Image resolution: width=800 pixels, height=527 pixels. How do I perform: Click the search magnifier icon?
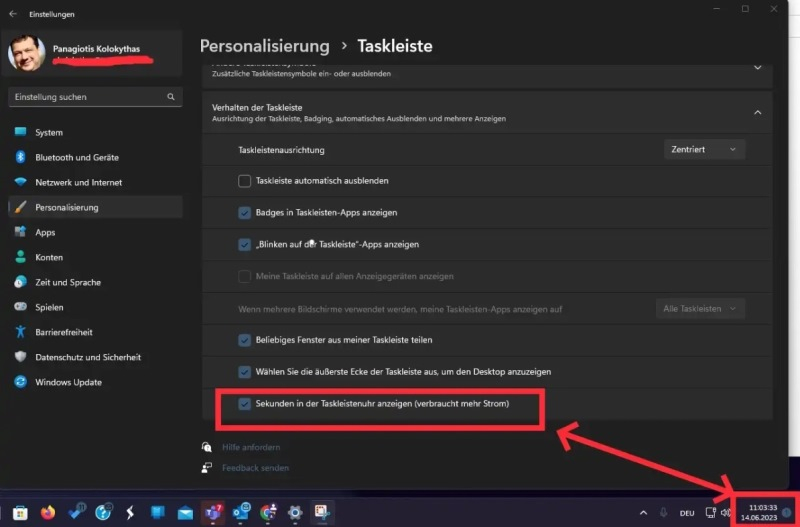[171, 97]
